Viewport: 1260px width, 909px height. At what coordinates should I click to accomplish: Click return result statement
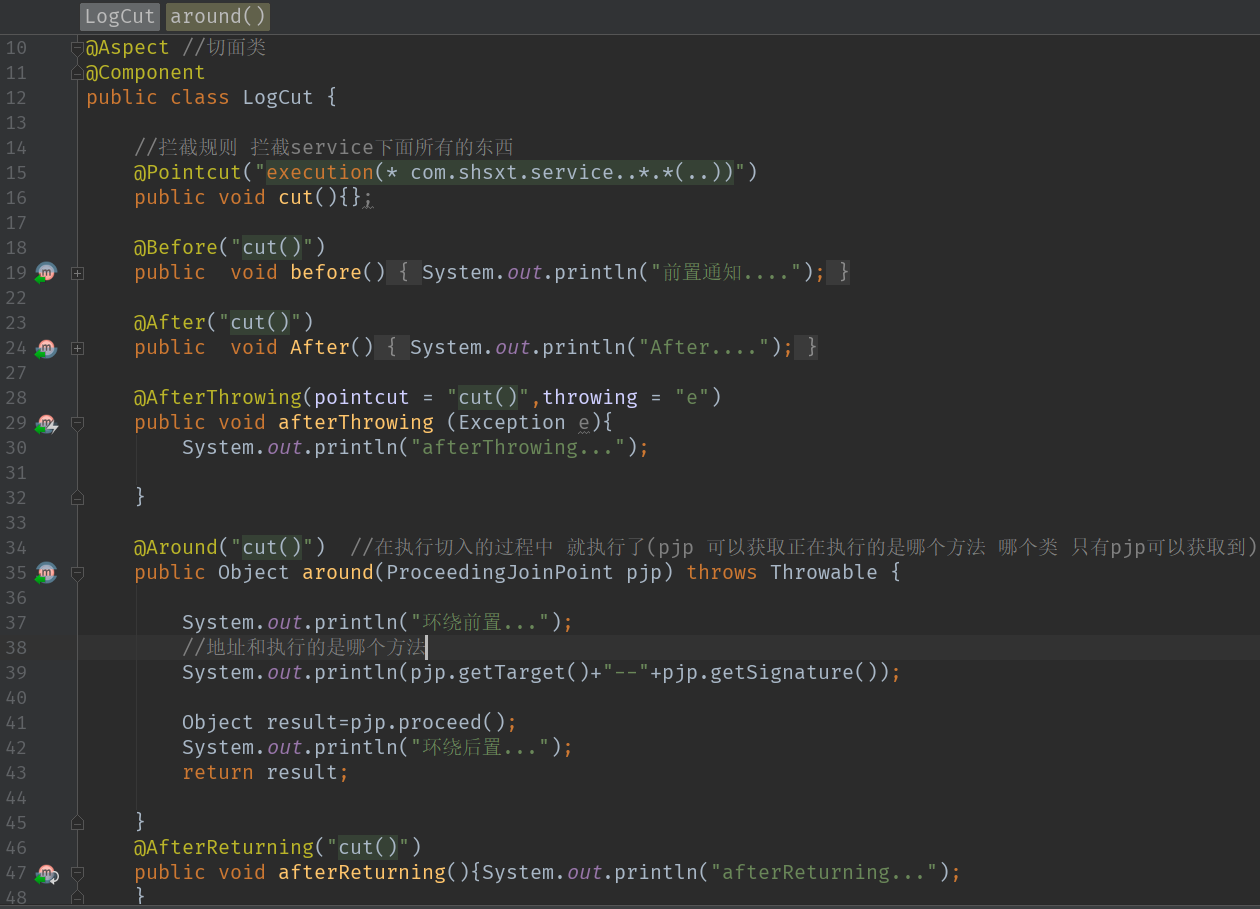coord(265,772)
